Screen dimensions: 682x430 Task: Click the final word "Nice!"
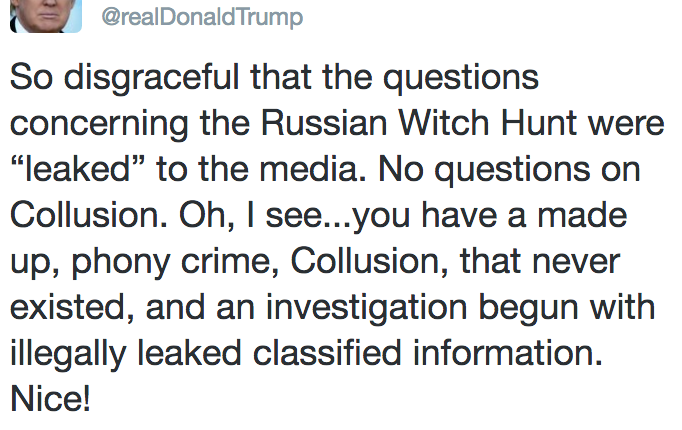50,398
